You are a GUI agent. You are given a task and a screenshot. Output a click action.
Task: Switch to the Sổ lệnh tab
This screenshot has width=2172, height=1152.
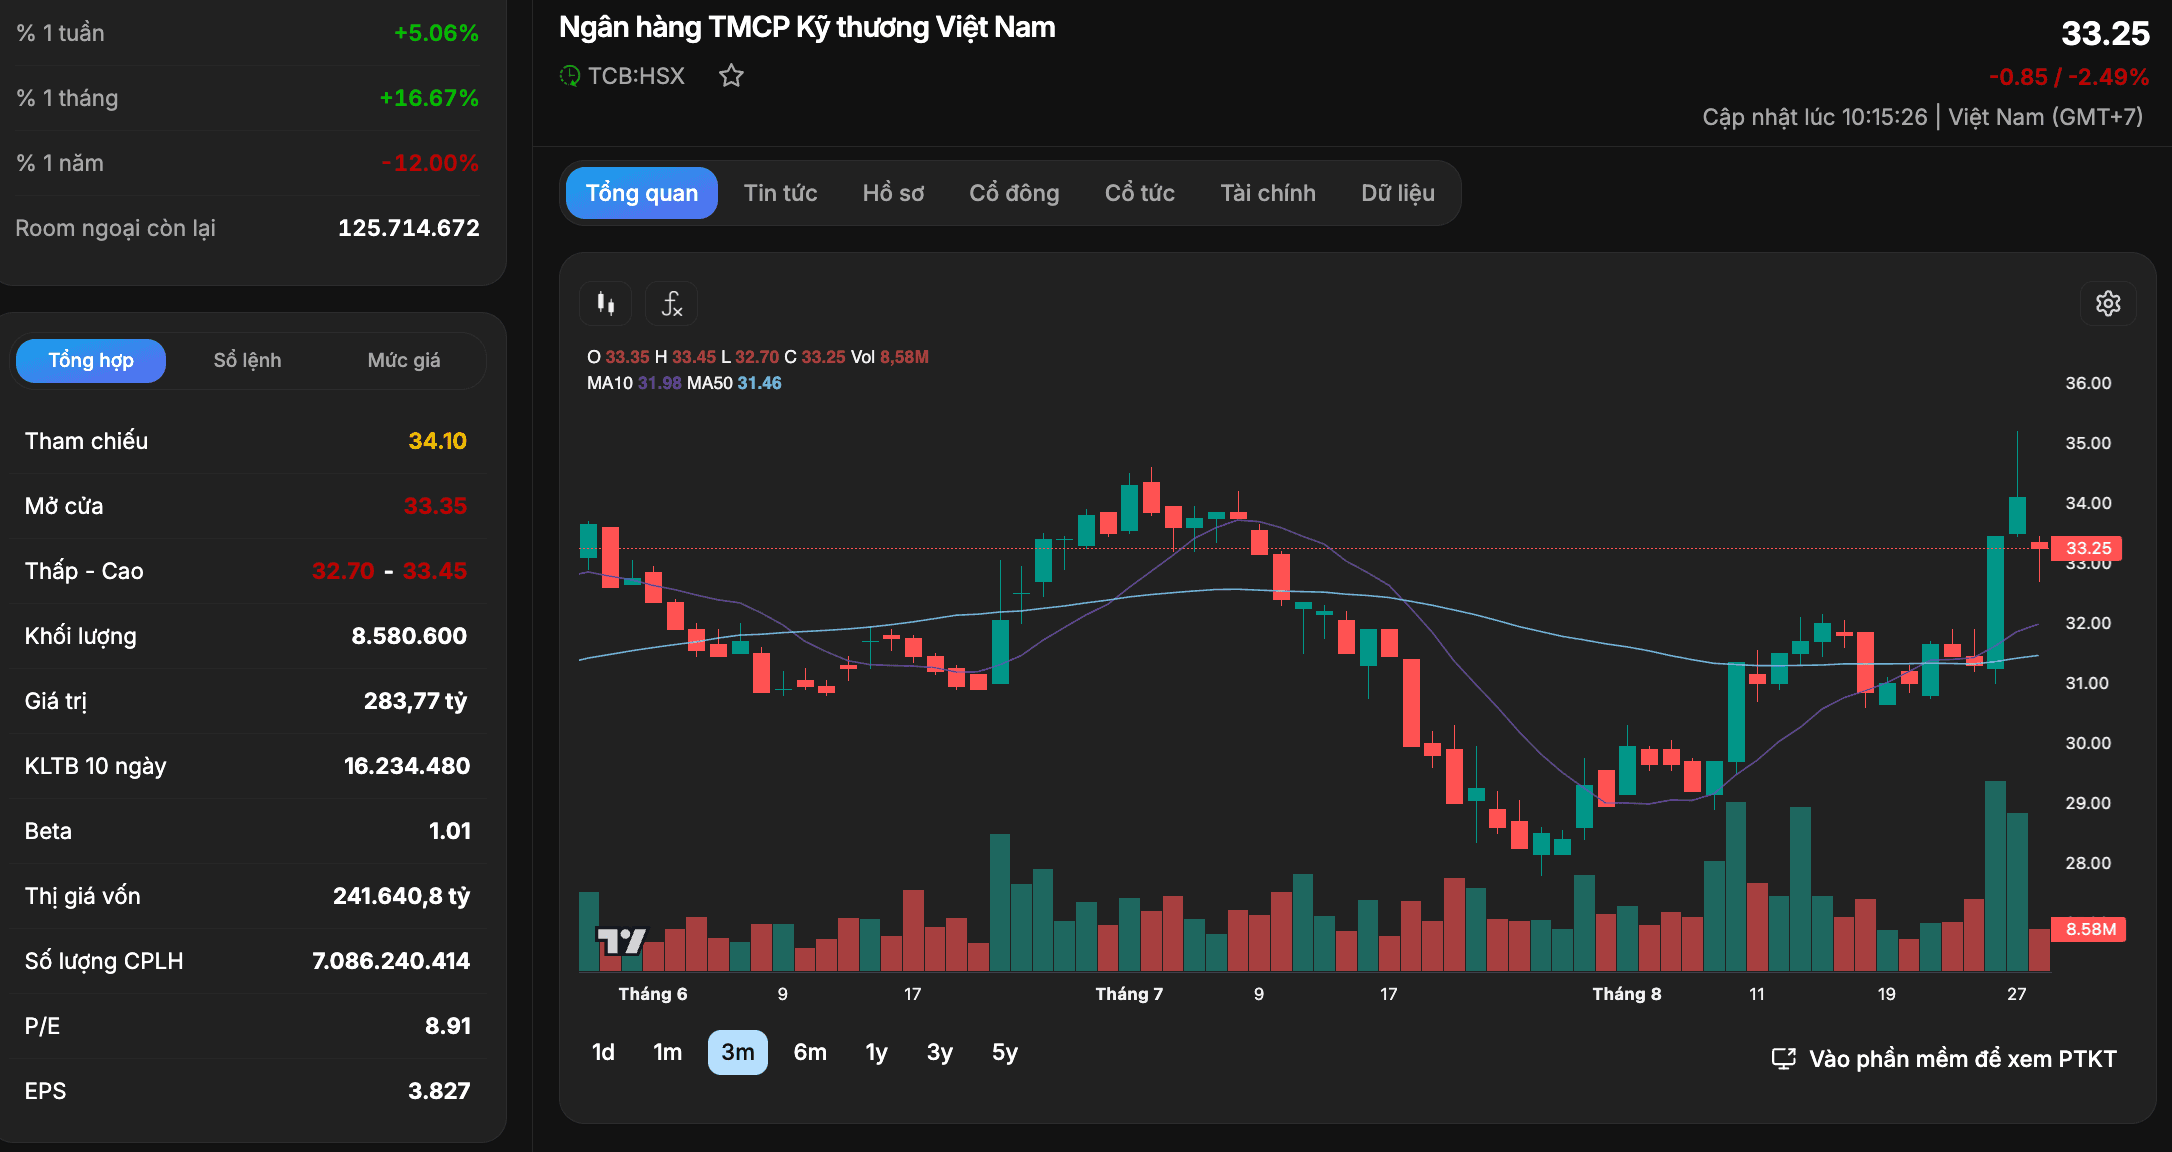click(x=247, y=360)
